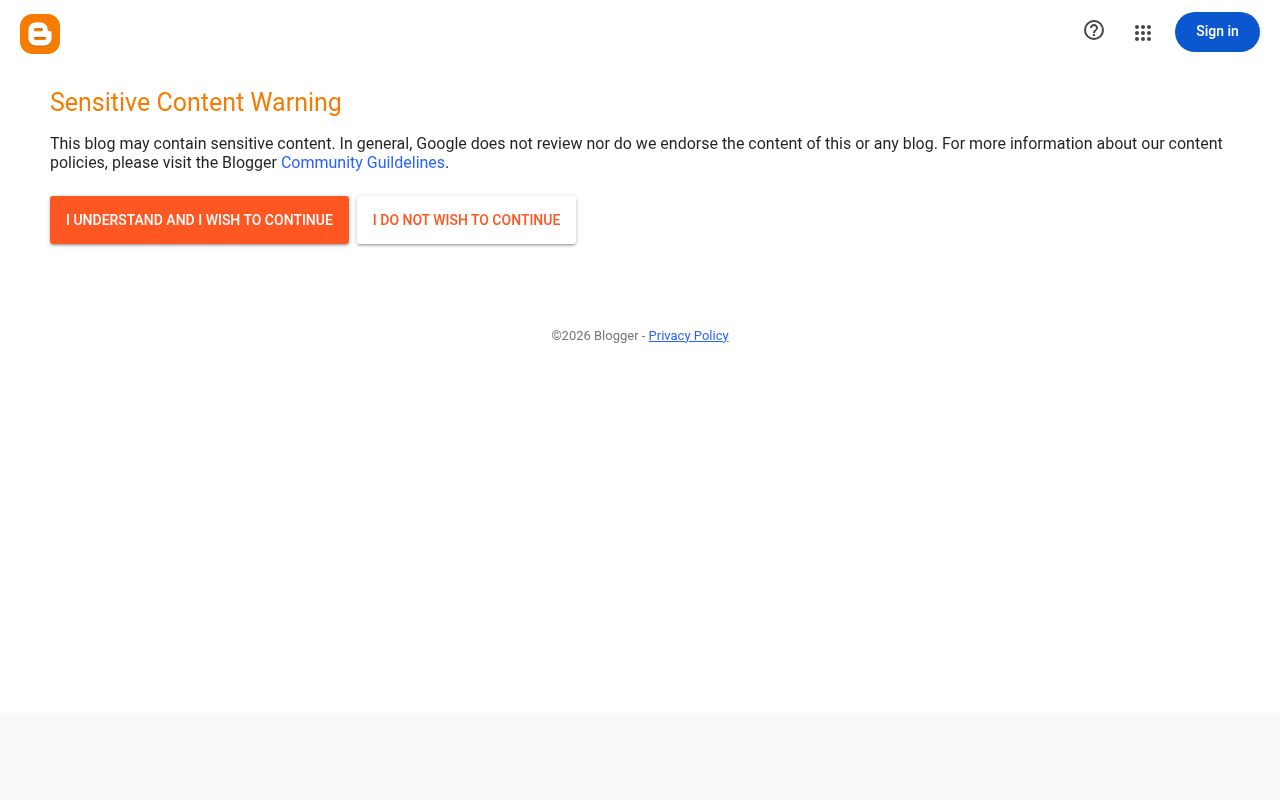Click the word 'Sensitive' in the heading
The height and width of the screenshot is (800, 1280).
click(100, 102)
